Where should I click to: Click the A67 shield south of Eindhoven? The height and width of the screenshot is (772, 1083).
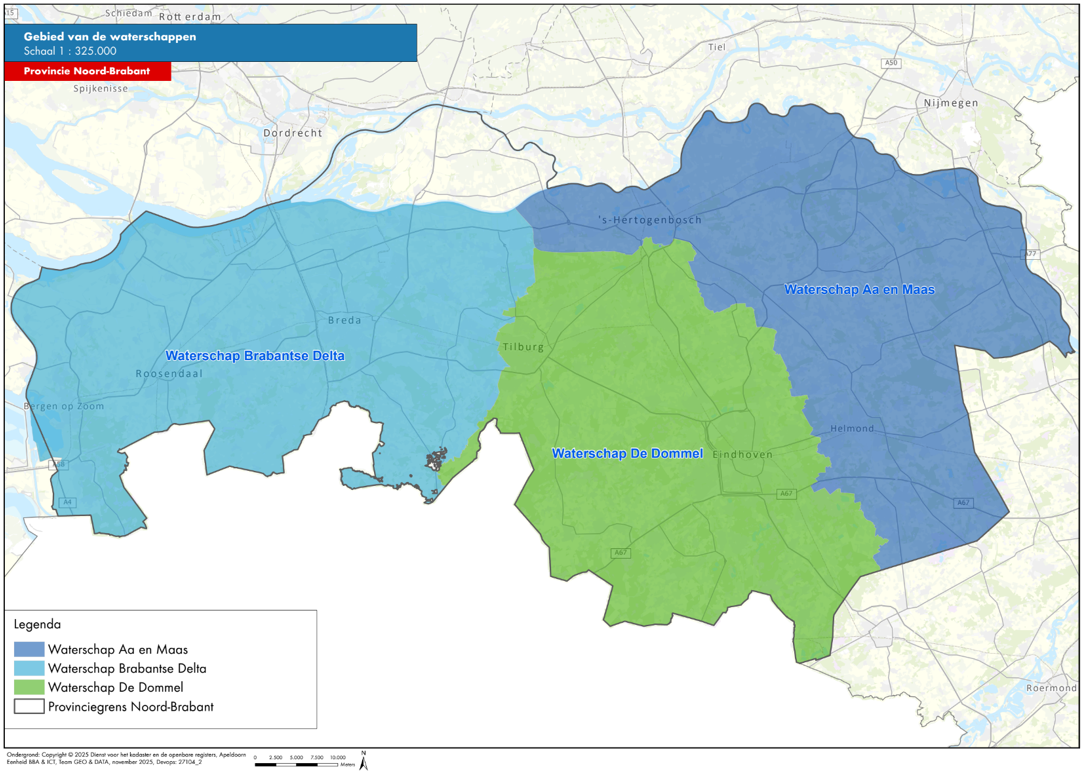(x=787, y=494)
